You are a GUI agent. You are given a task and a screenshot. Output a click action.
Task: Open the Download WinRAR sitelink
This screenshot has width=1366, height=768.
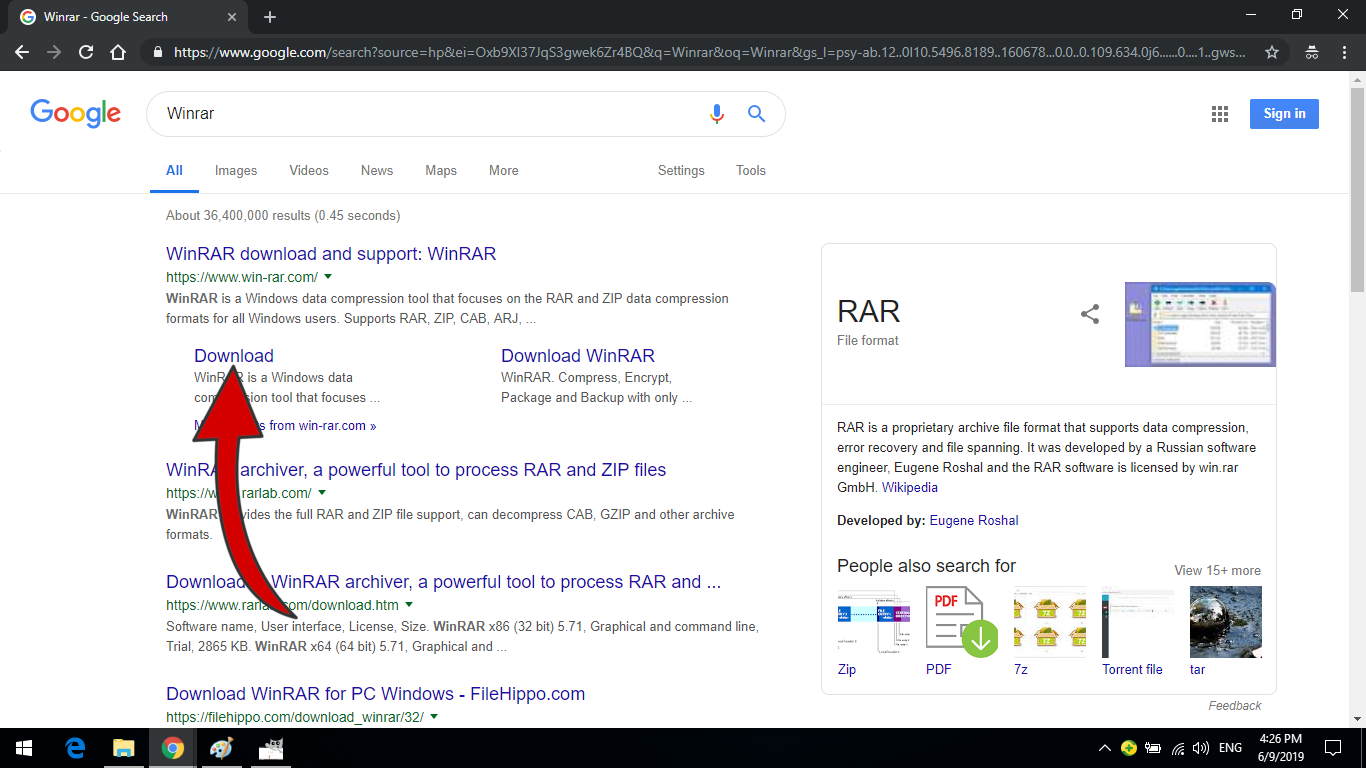click(578, 356)
